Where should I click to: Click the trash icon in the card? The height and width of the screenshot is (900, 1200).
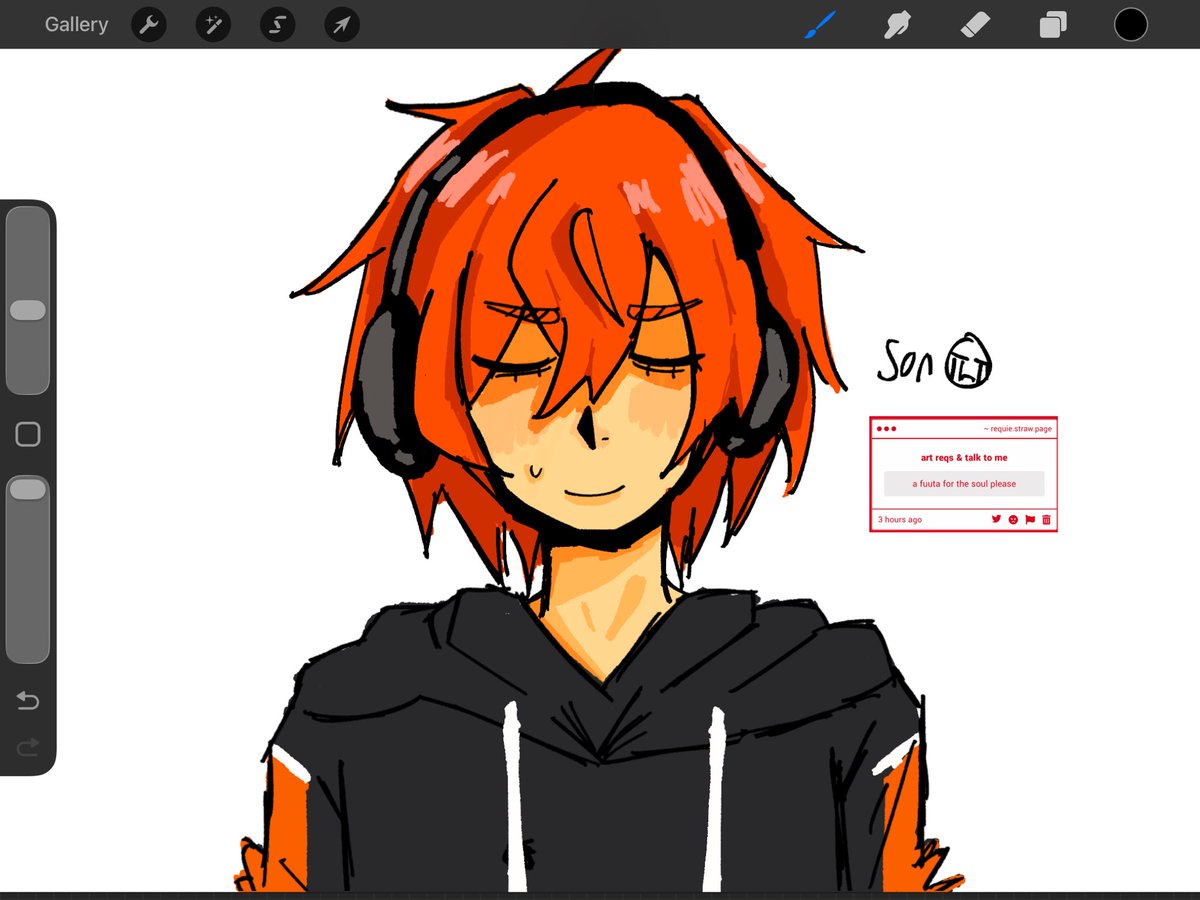(1046, 519)
